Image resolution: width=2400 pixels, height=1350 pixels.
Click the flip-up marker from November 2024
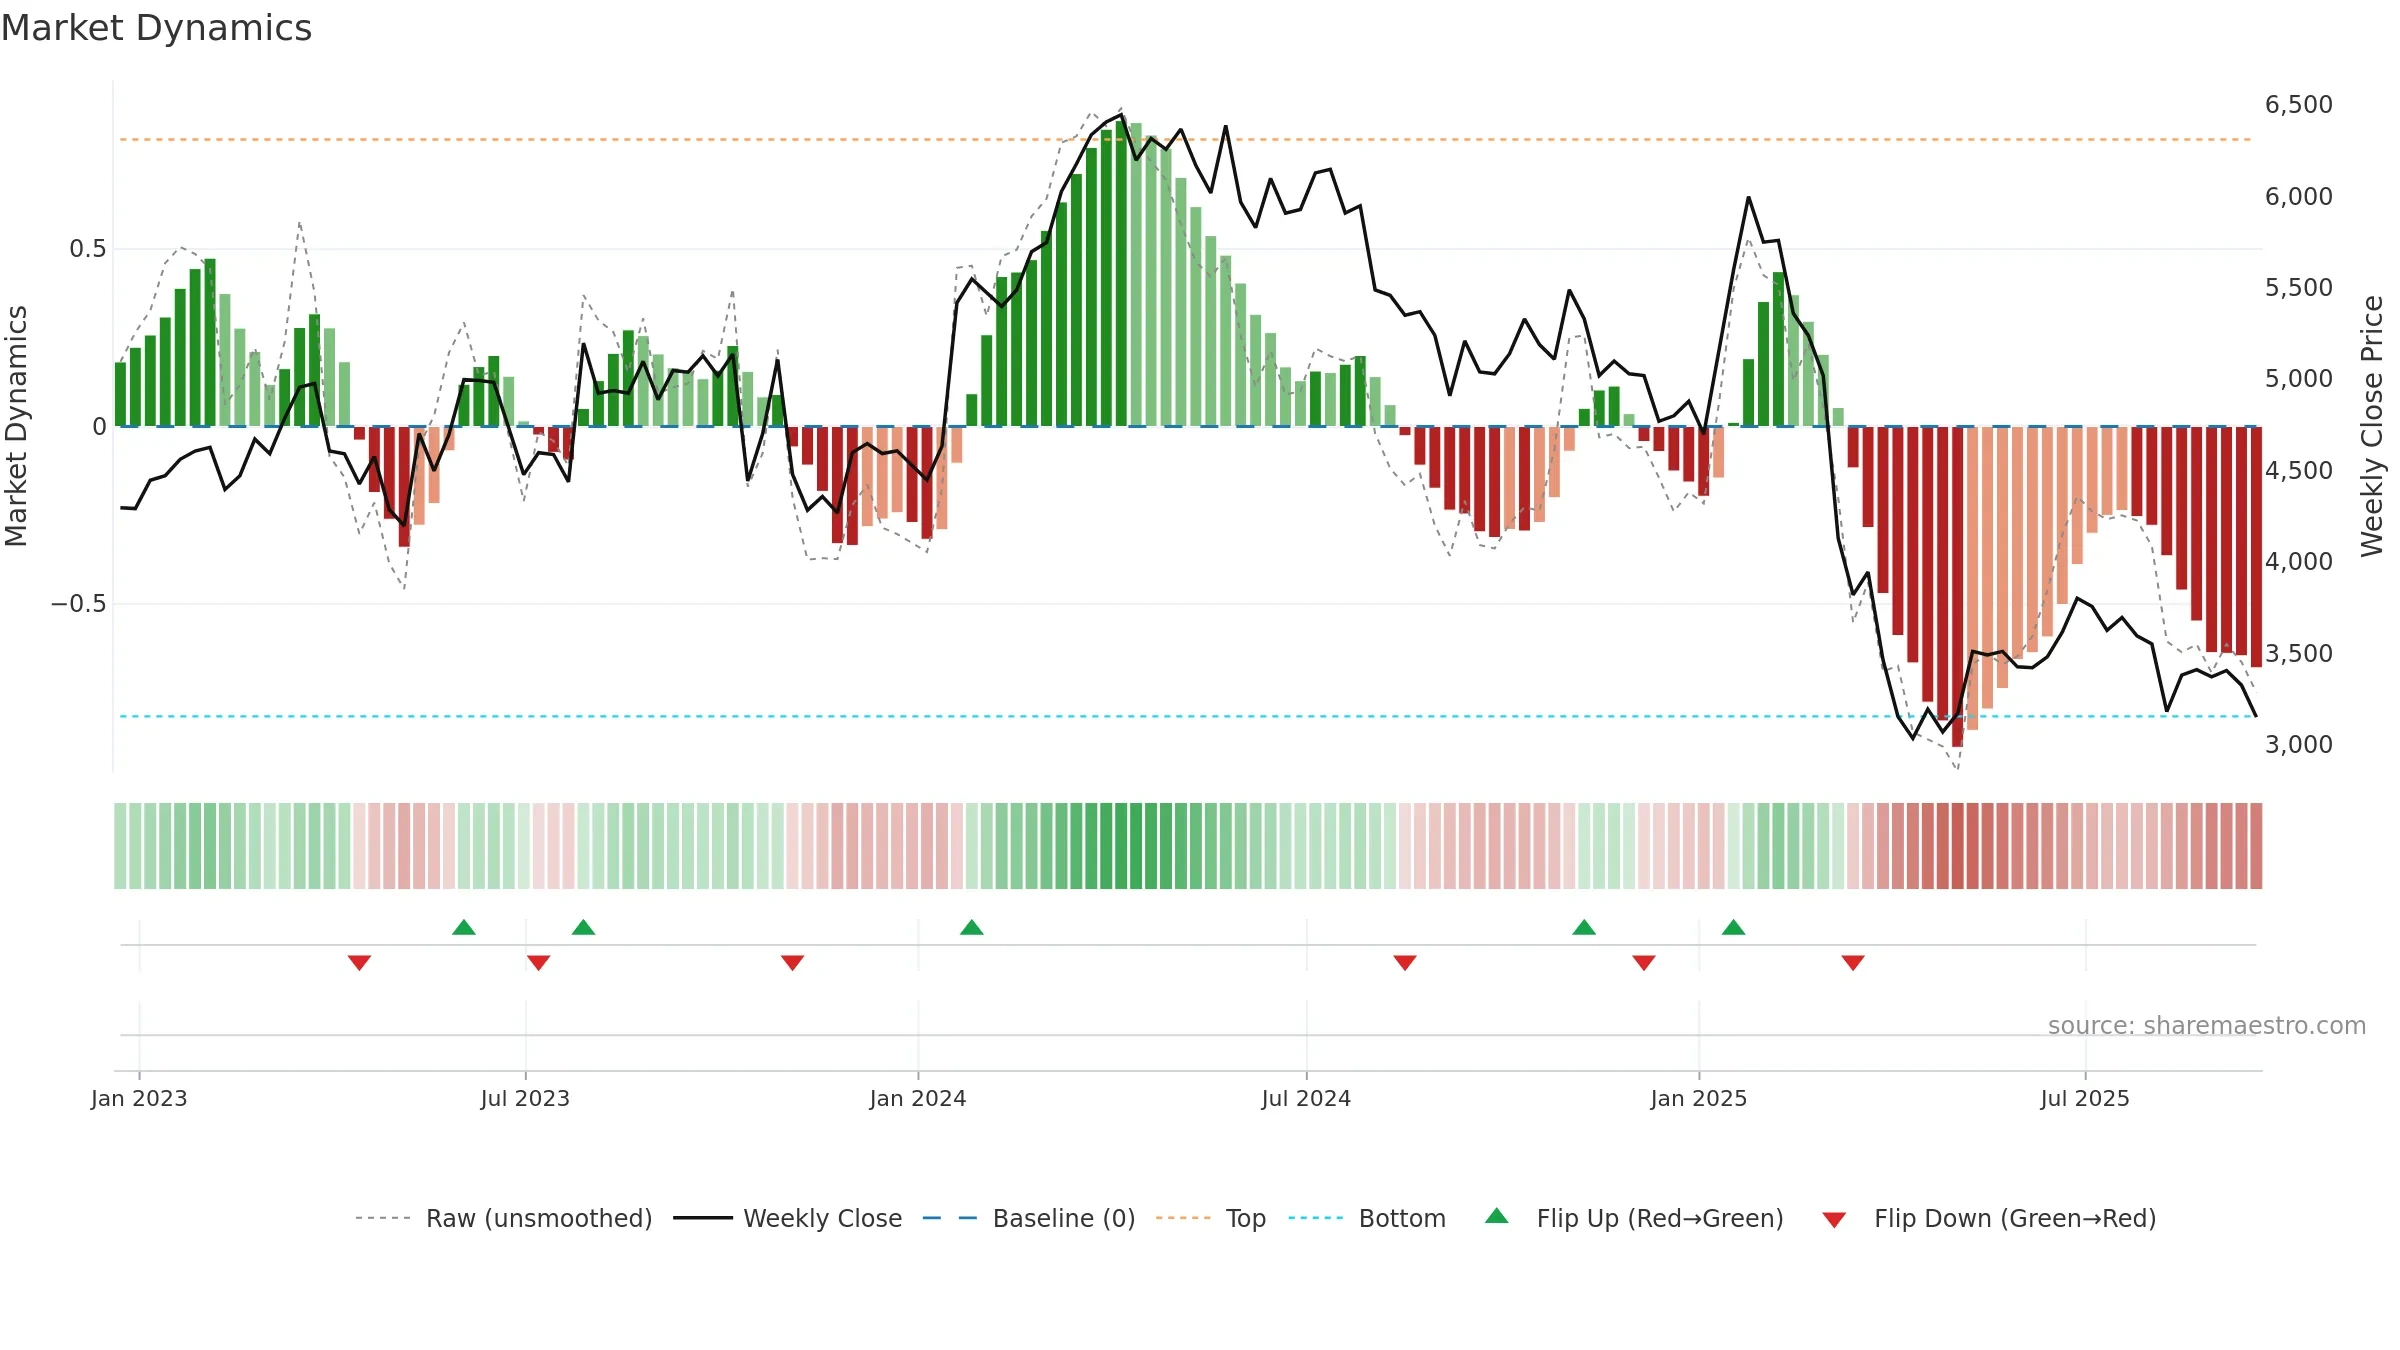pos(1584,927)
